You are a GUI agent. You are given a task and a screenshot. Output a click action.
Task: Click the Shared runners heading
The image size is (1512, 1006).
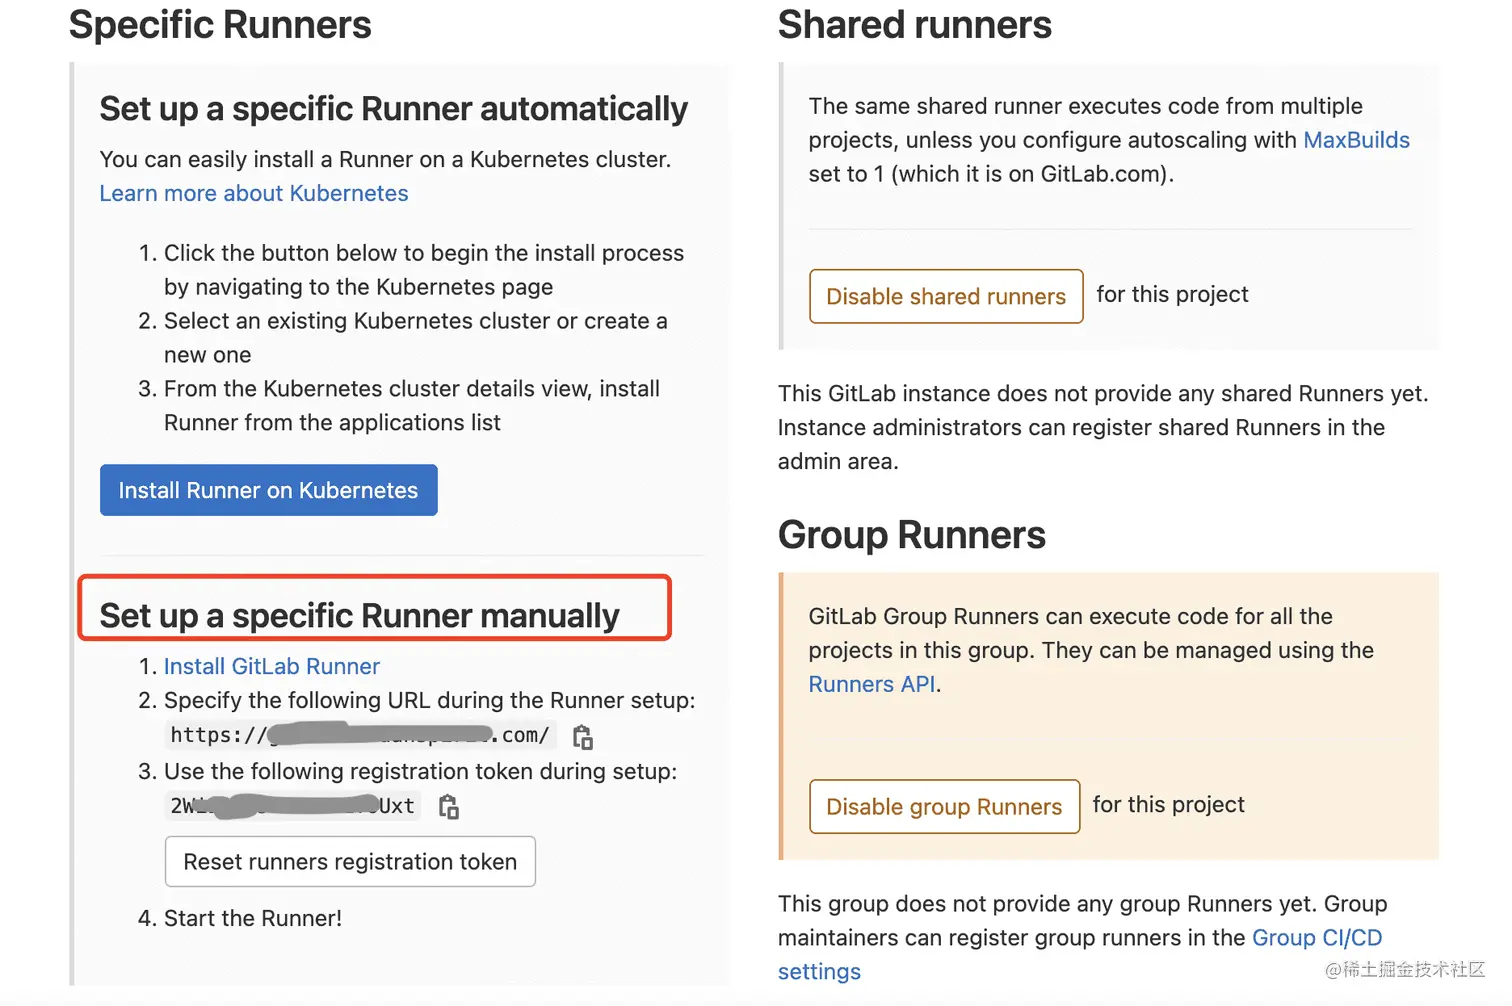[x=914, y=25]
